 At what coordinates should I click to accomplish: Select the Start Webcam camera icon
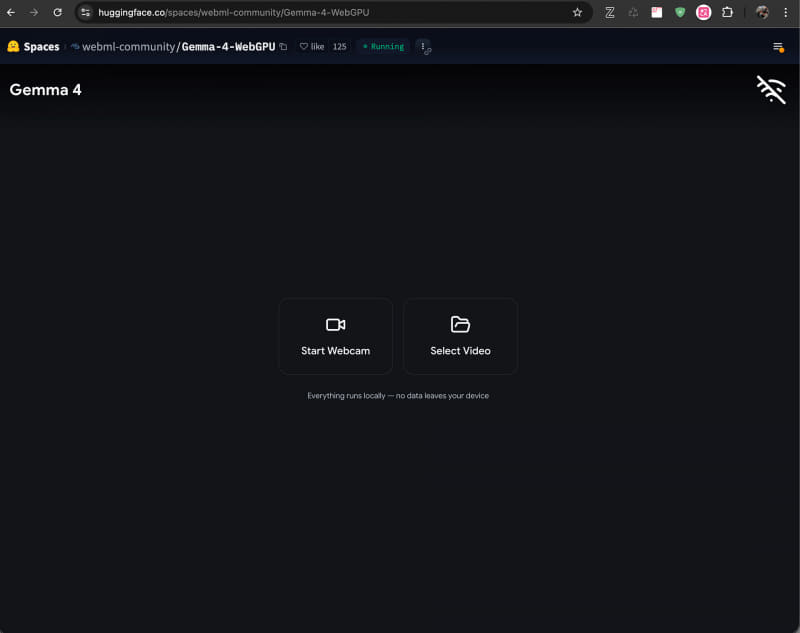(335, 323)
